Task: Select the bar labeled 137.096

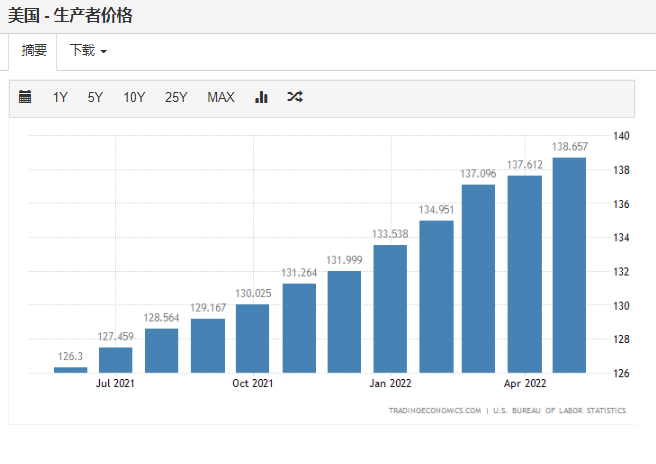Action: [478, 279]
